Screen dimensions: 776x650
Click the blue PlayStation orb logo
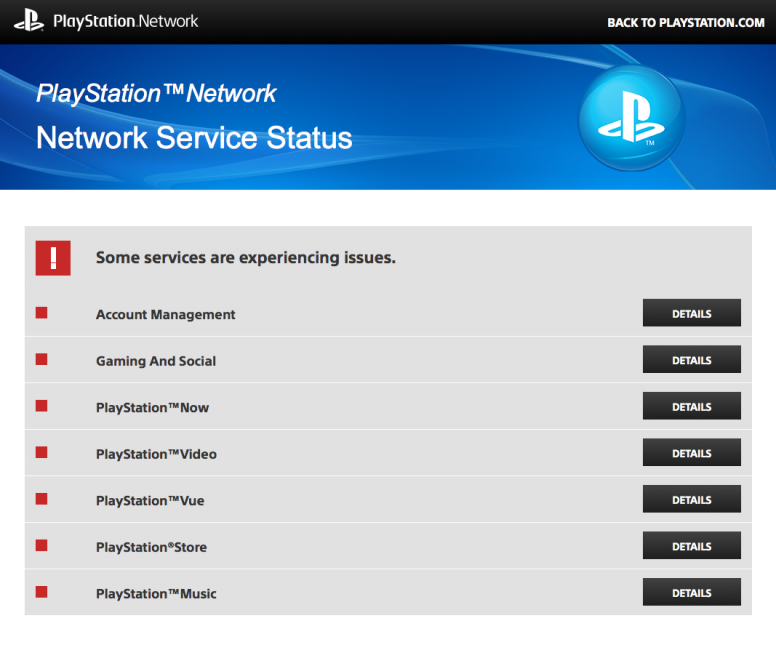pyautogui.click(x=632, y=118)
